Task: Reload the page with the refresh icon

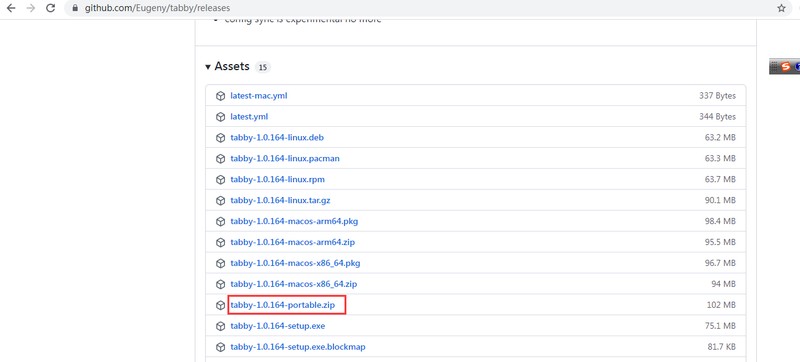Action: tap(51, 8)
